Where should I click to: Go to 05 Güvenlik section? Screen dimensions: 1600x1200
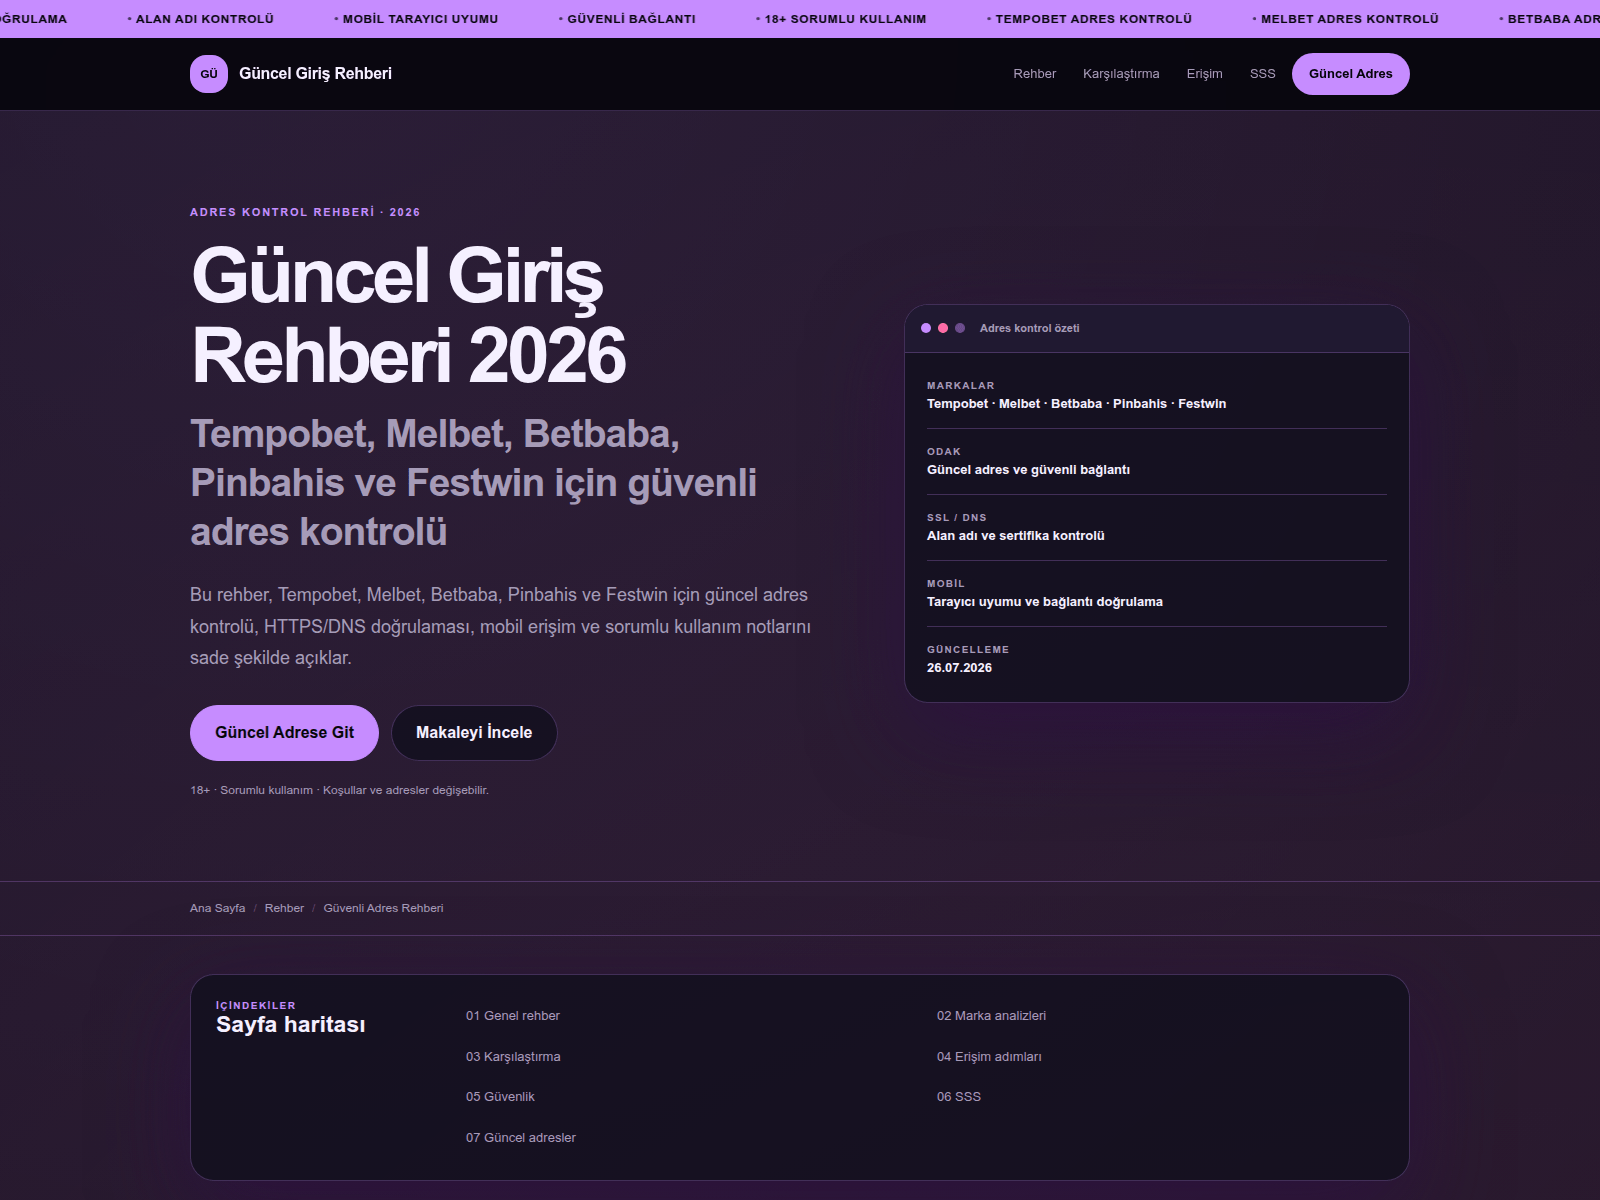click(500, 1097)
